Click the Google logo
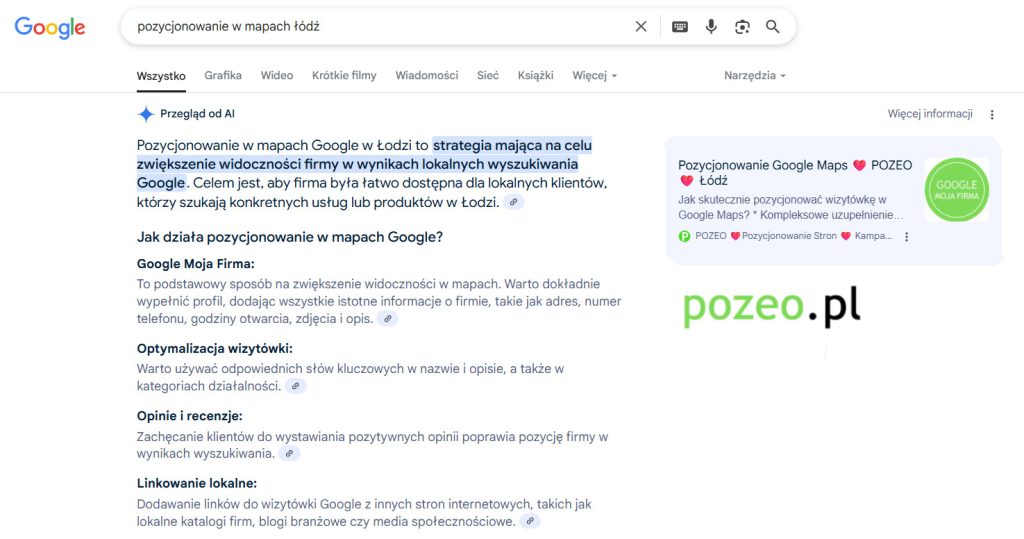This screenshot has height=539, width=1024. coord(50,27)
